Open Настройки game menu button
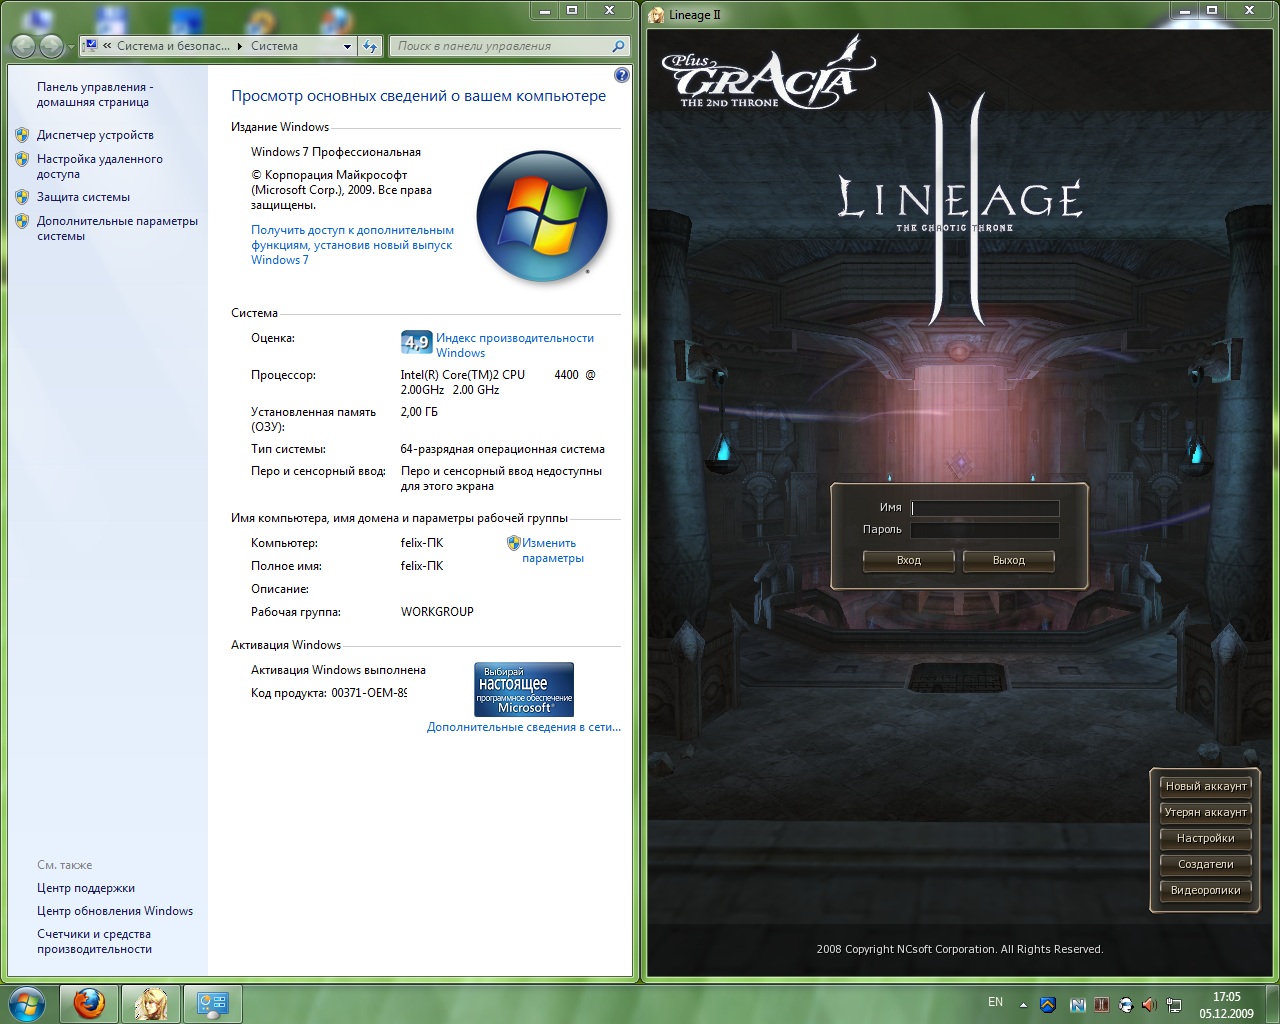Image resolution: width=1280 pixels, height=1024 pixels. pos(1205,838)
